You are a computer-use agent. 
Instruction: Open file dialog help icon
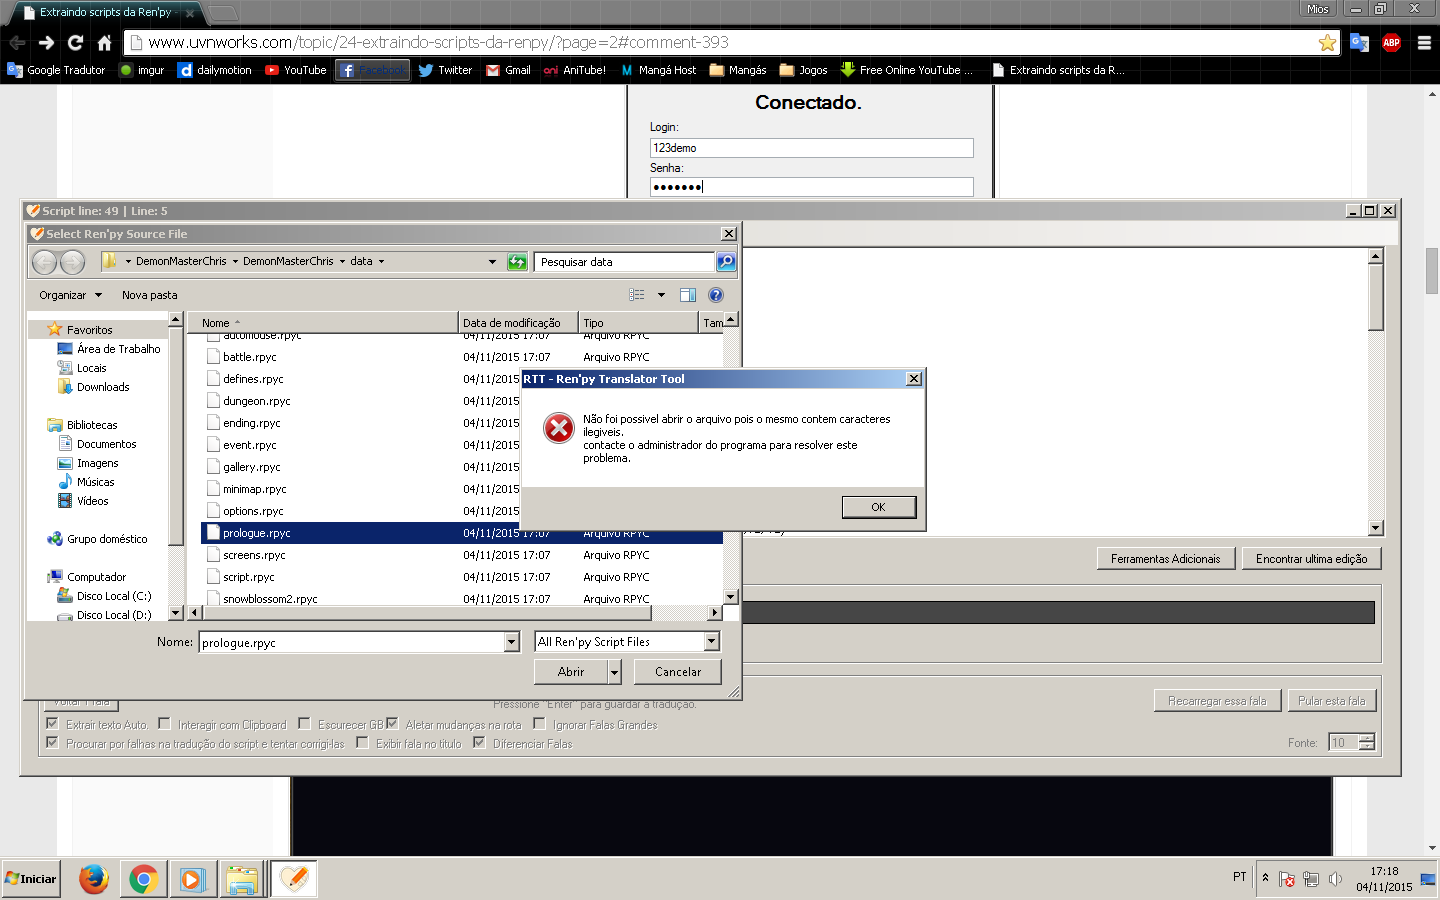716,295
